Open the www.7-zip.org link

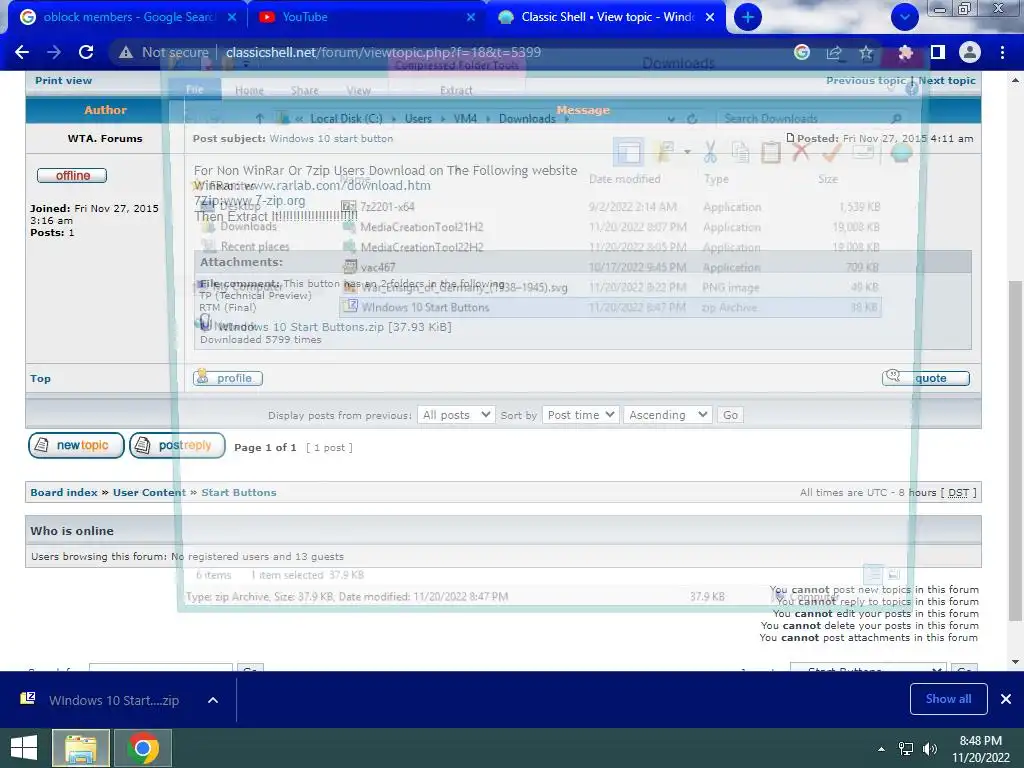tap(264, 200)
